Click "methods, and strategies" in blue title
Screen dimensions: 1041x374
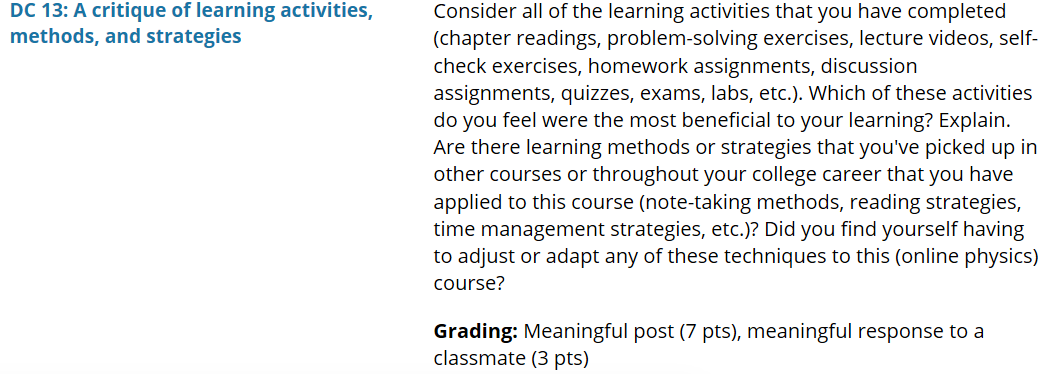[x=125, y=35]
